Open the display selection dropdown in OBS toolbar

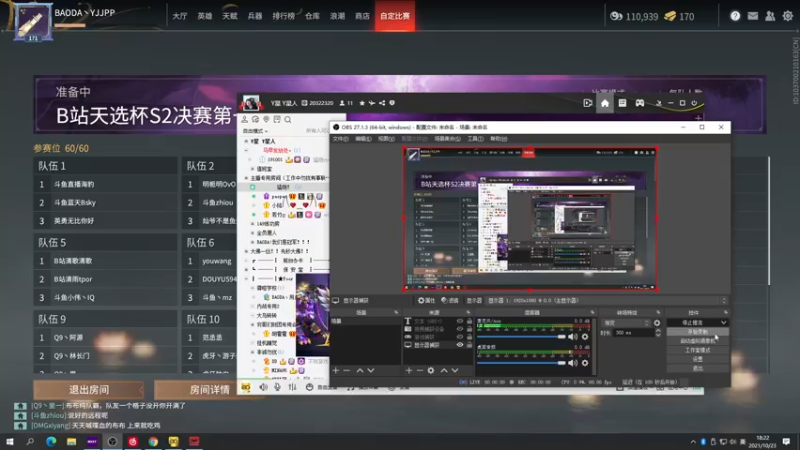607,301
